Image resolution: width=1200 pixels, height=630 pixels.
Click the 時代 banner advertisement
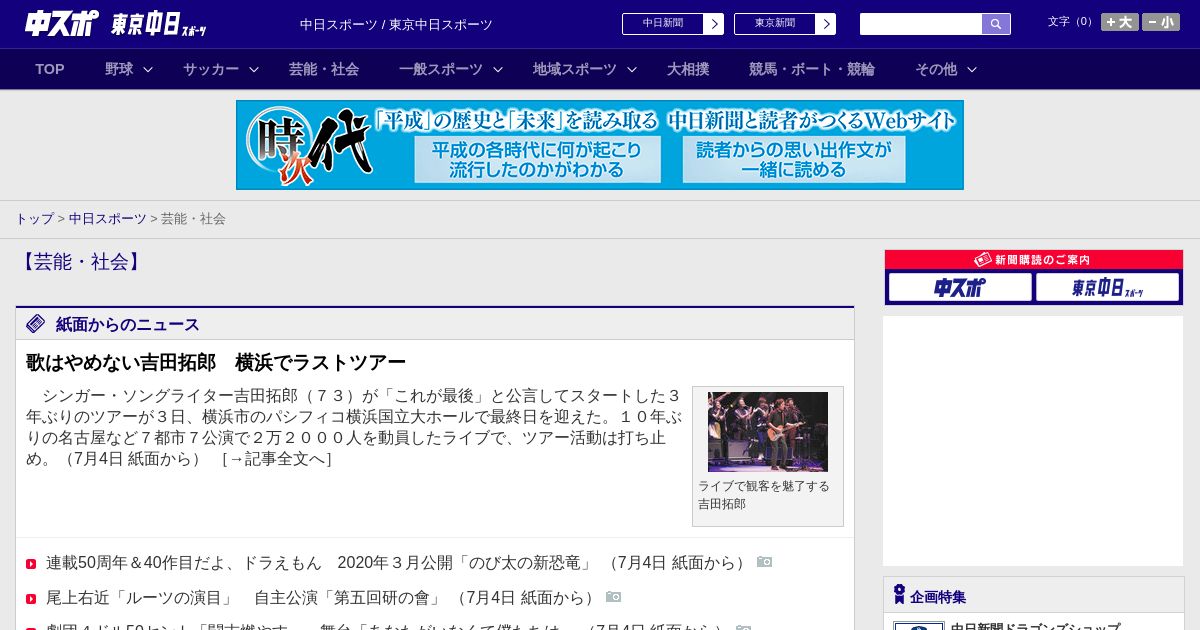(x=600, y=145)
